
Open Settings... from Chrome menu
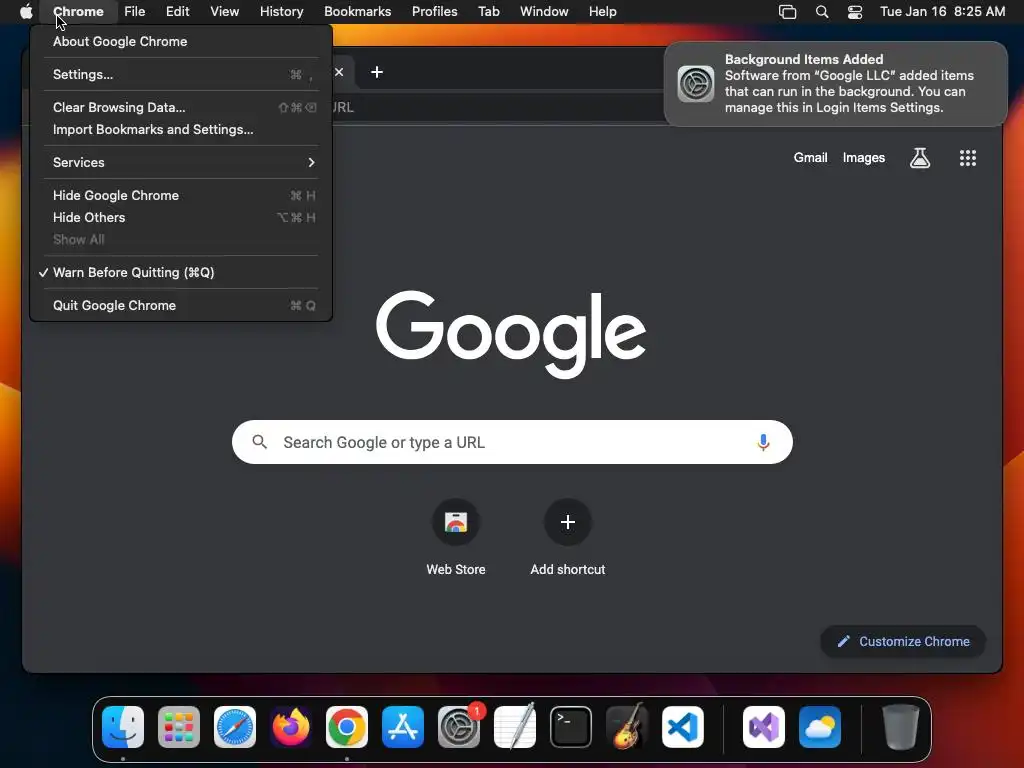tap(181, 74)
